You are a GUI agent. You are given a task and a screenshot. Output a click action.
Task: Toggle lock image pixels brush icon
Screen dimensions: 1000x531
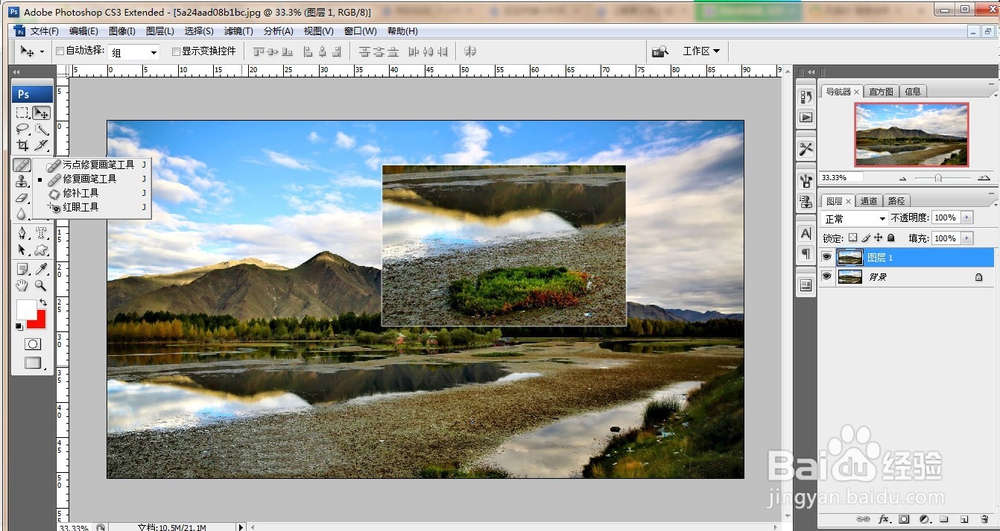click(866, 238)
